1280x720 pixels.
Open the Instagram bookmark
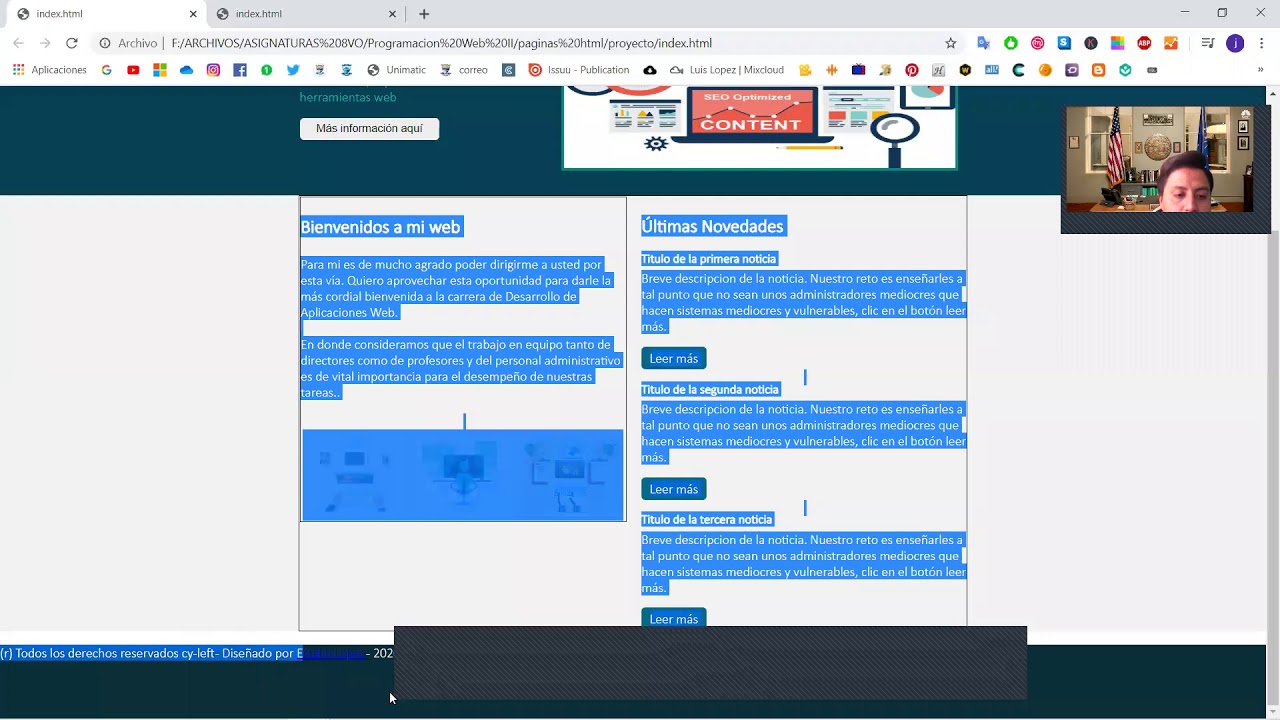(213, 70)
